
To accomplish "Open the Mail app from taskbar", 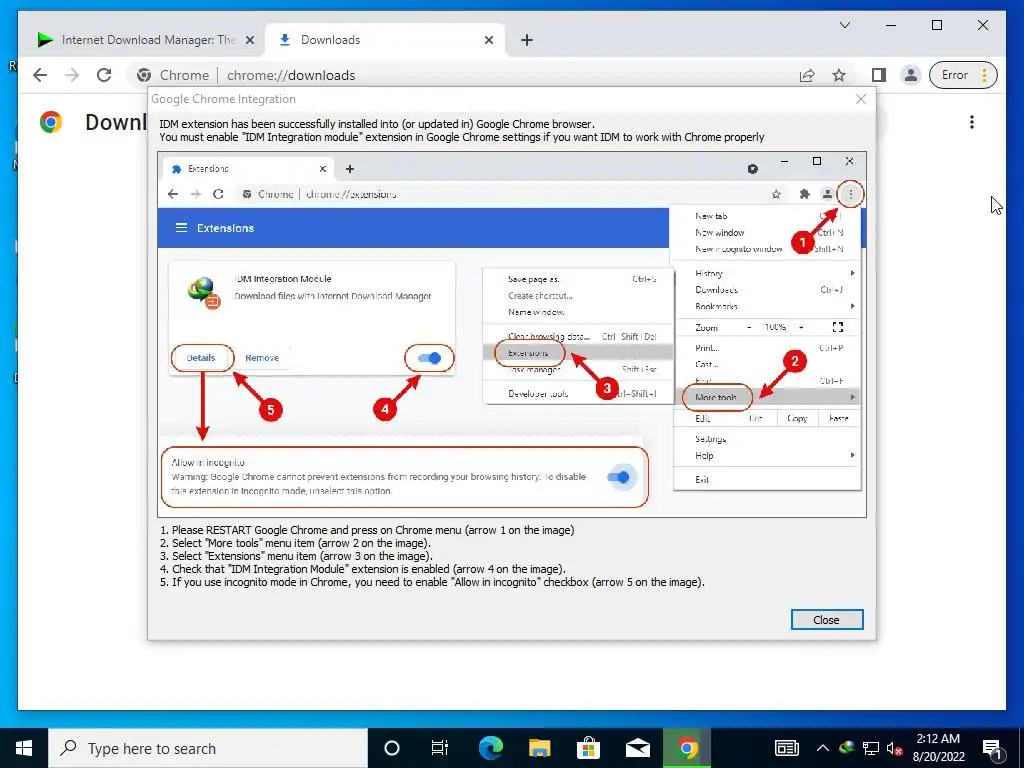I will 637,748.
